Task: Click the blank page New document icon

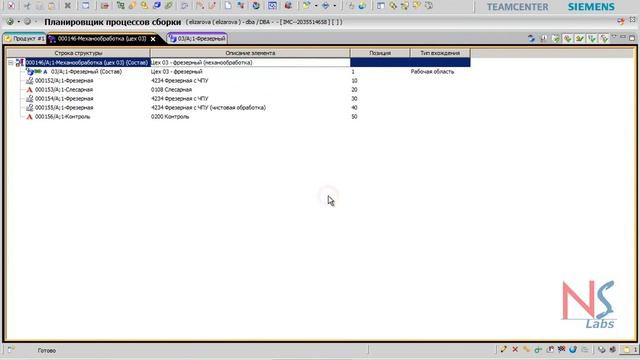Action: click(228, 6)
